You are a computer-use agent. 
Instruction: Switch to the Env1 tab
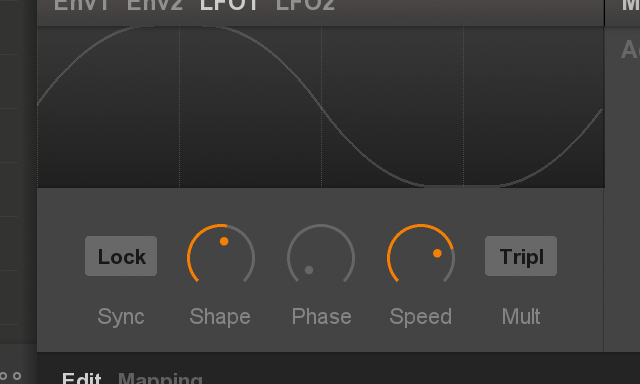pyautogui.click(x=81, y=5)
